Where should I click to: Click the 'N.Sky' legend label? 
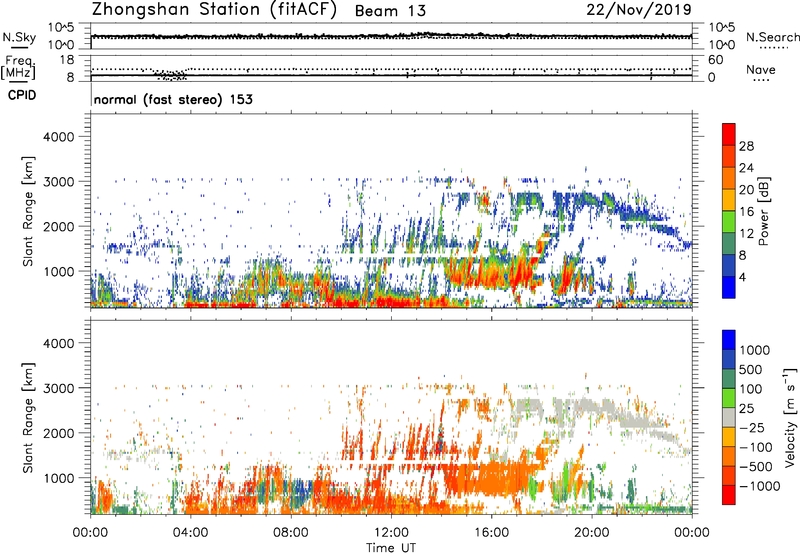(x=19, y=37)
